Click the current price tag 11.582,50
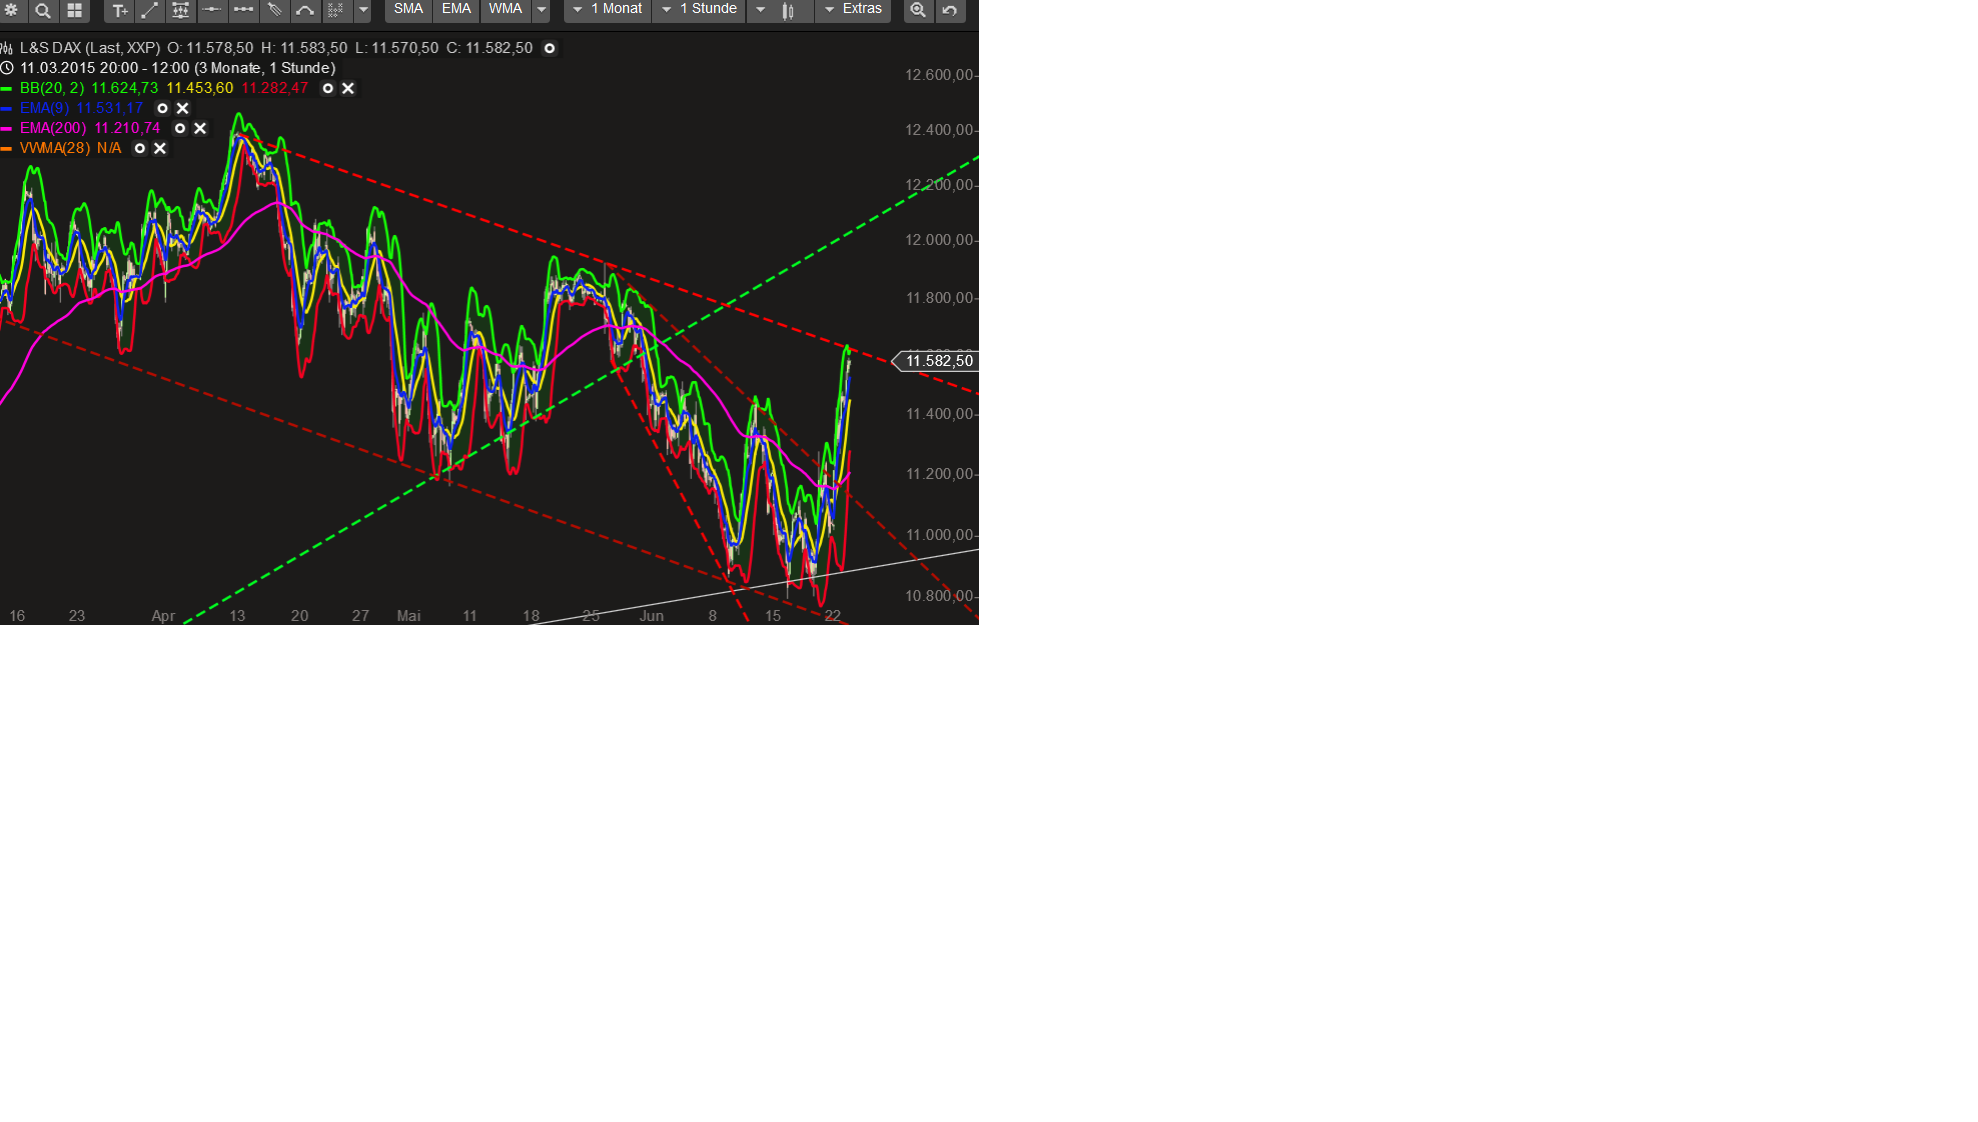This screenshot has height=1122, width=1978. 936,361
